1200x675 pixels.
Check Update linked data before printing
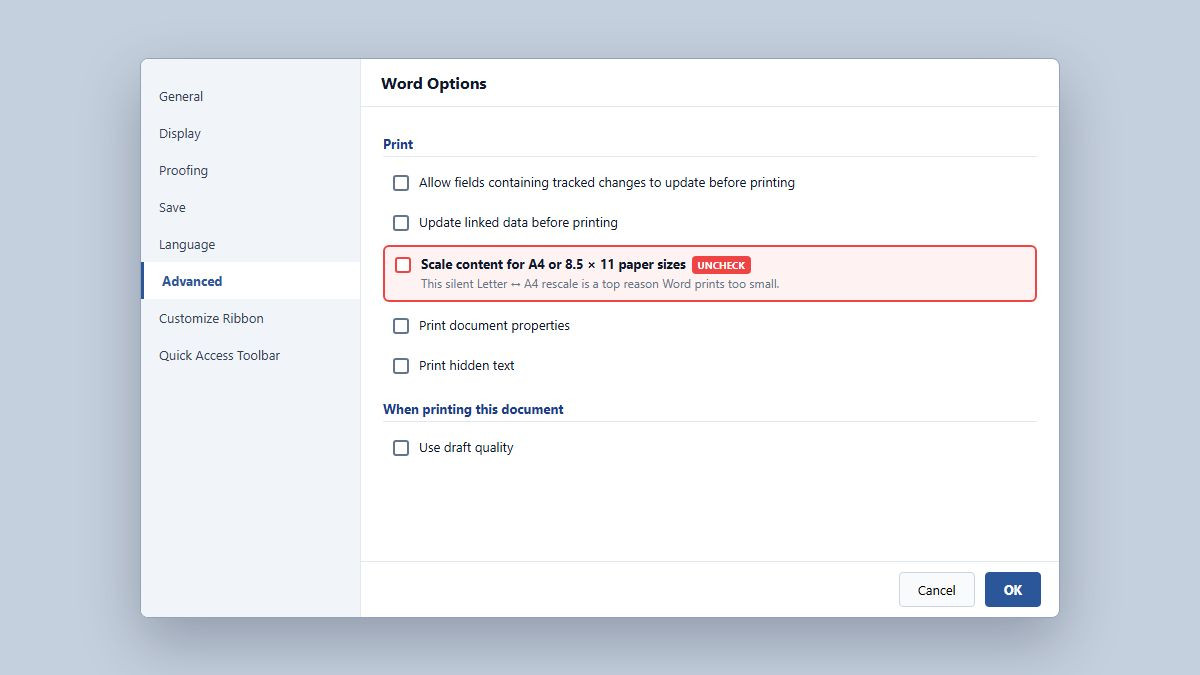coord(401,223)
